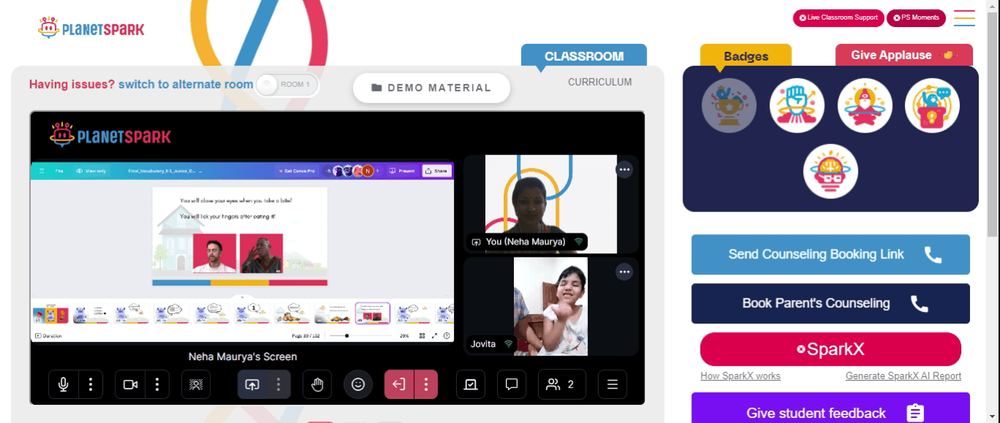Open the emoji reactions button
Viewport: 1000px width, 423px height.
(x=358, y=385)
